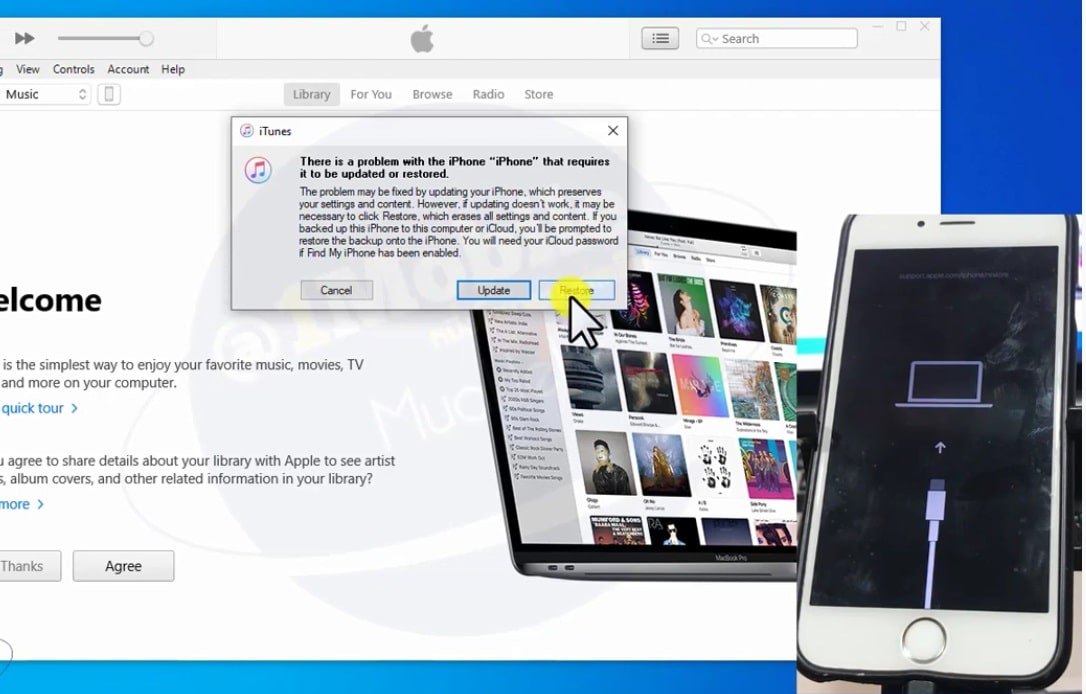Click the iPhone device icon button
1086x694 pixels.
(x=109, y=94)
